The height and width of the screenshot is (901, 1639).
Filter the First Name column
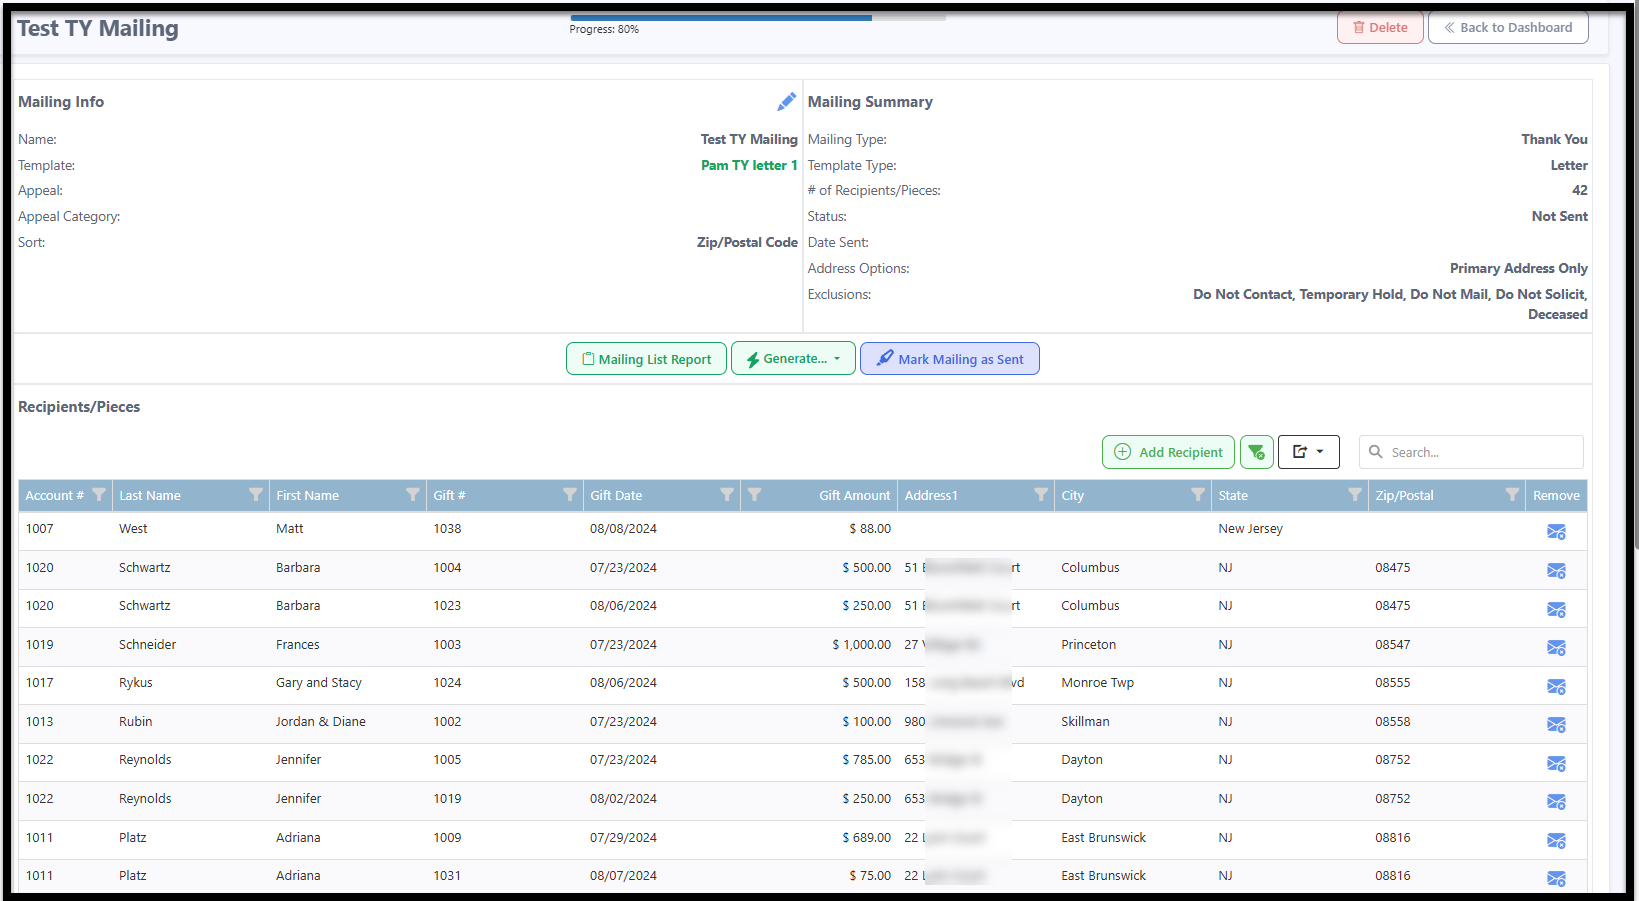tap(413, 495)
